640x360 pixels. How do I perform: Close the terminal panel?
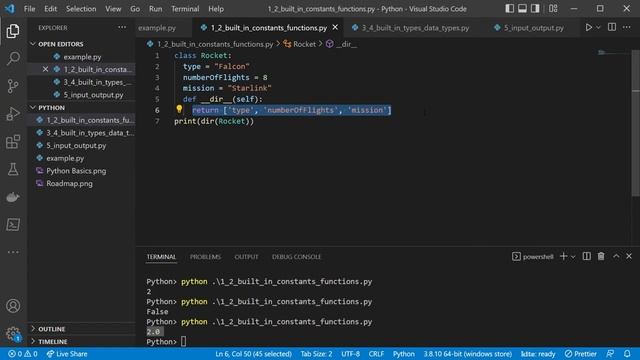point(629,256)
